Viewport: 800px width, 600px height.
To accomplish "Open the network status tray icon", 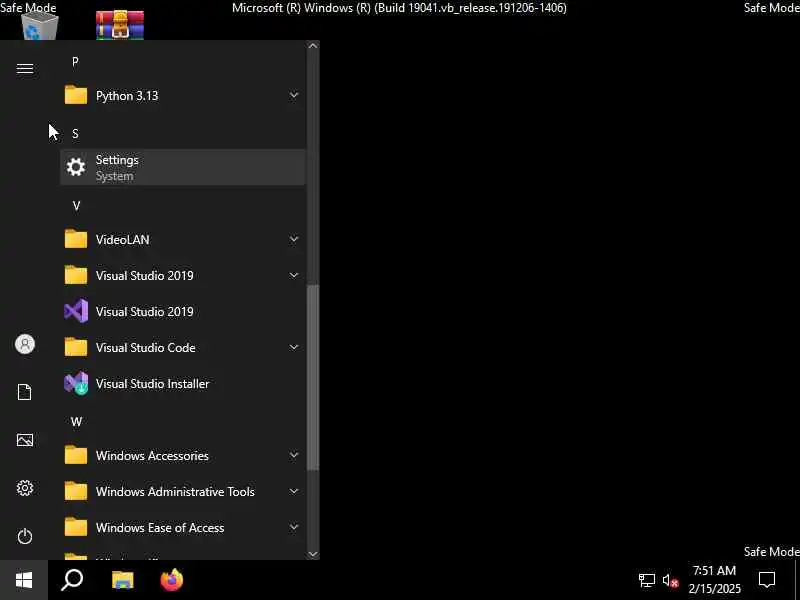I will click(646, 580).
